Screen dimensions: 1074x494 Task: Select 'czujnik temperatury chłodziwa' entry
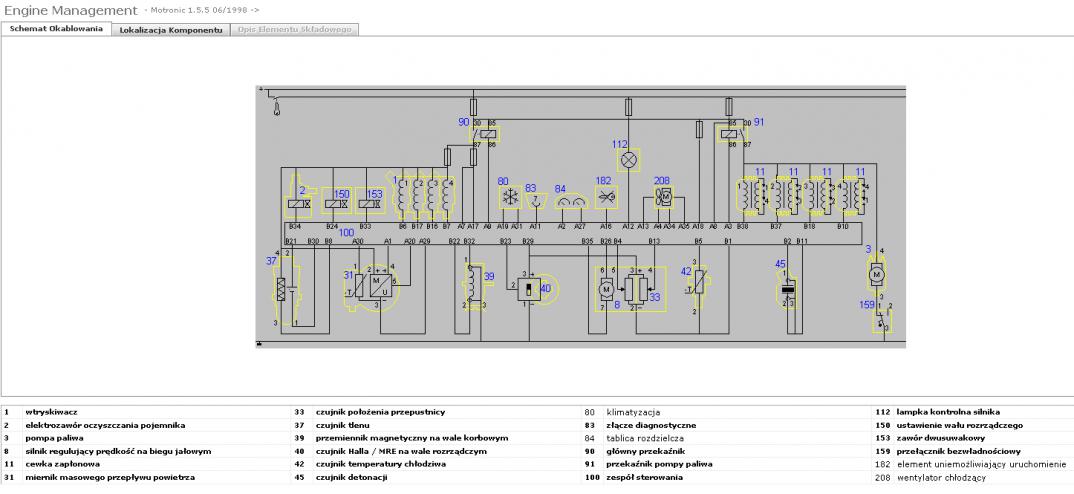tap(381, 465)
